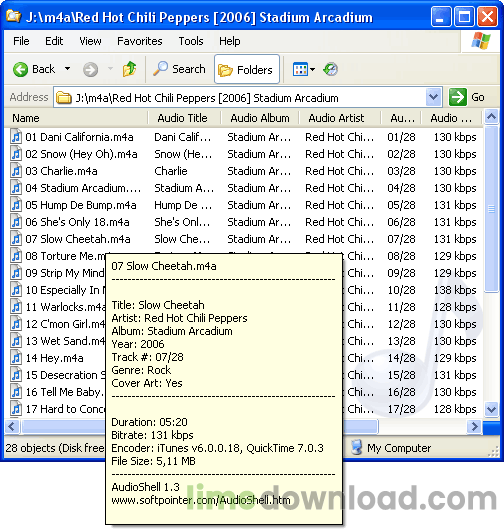
Task: Sort by the Name column header
Action: pyautogui.click(x=76, y=118)
